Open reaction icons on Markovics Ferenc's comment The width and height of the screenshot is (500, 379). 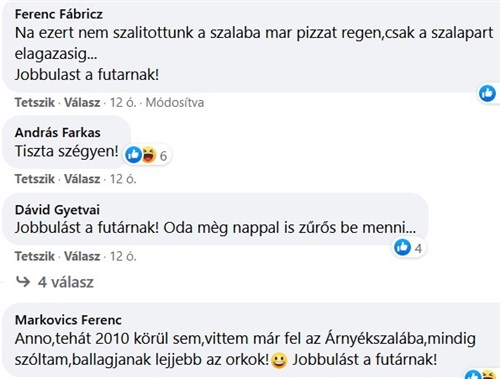click(480, 375)
